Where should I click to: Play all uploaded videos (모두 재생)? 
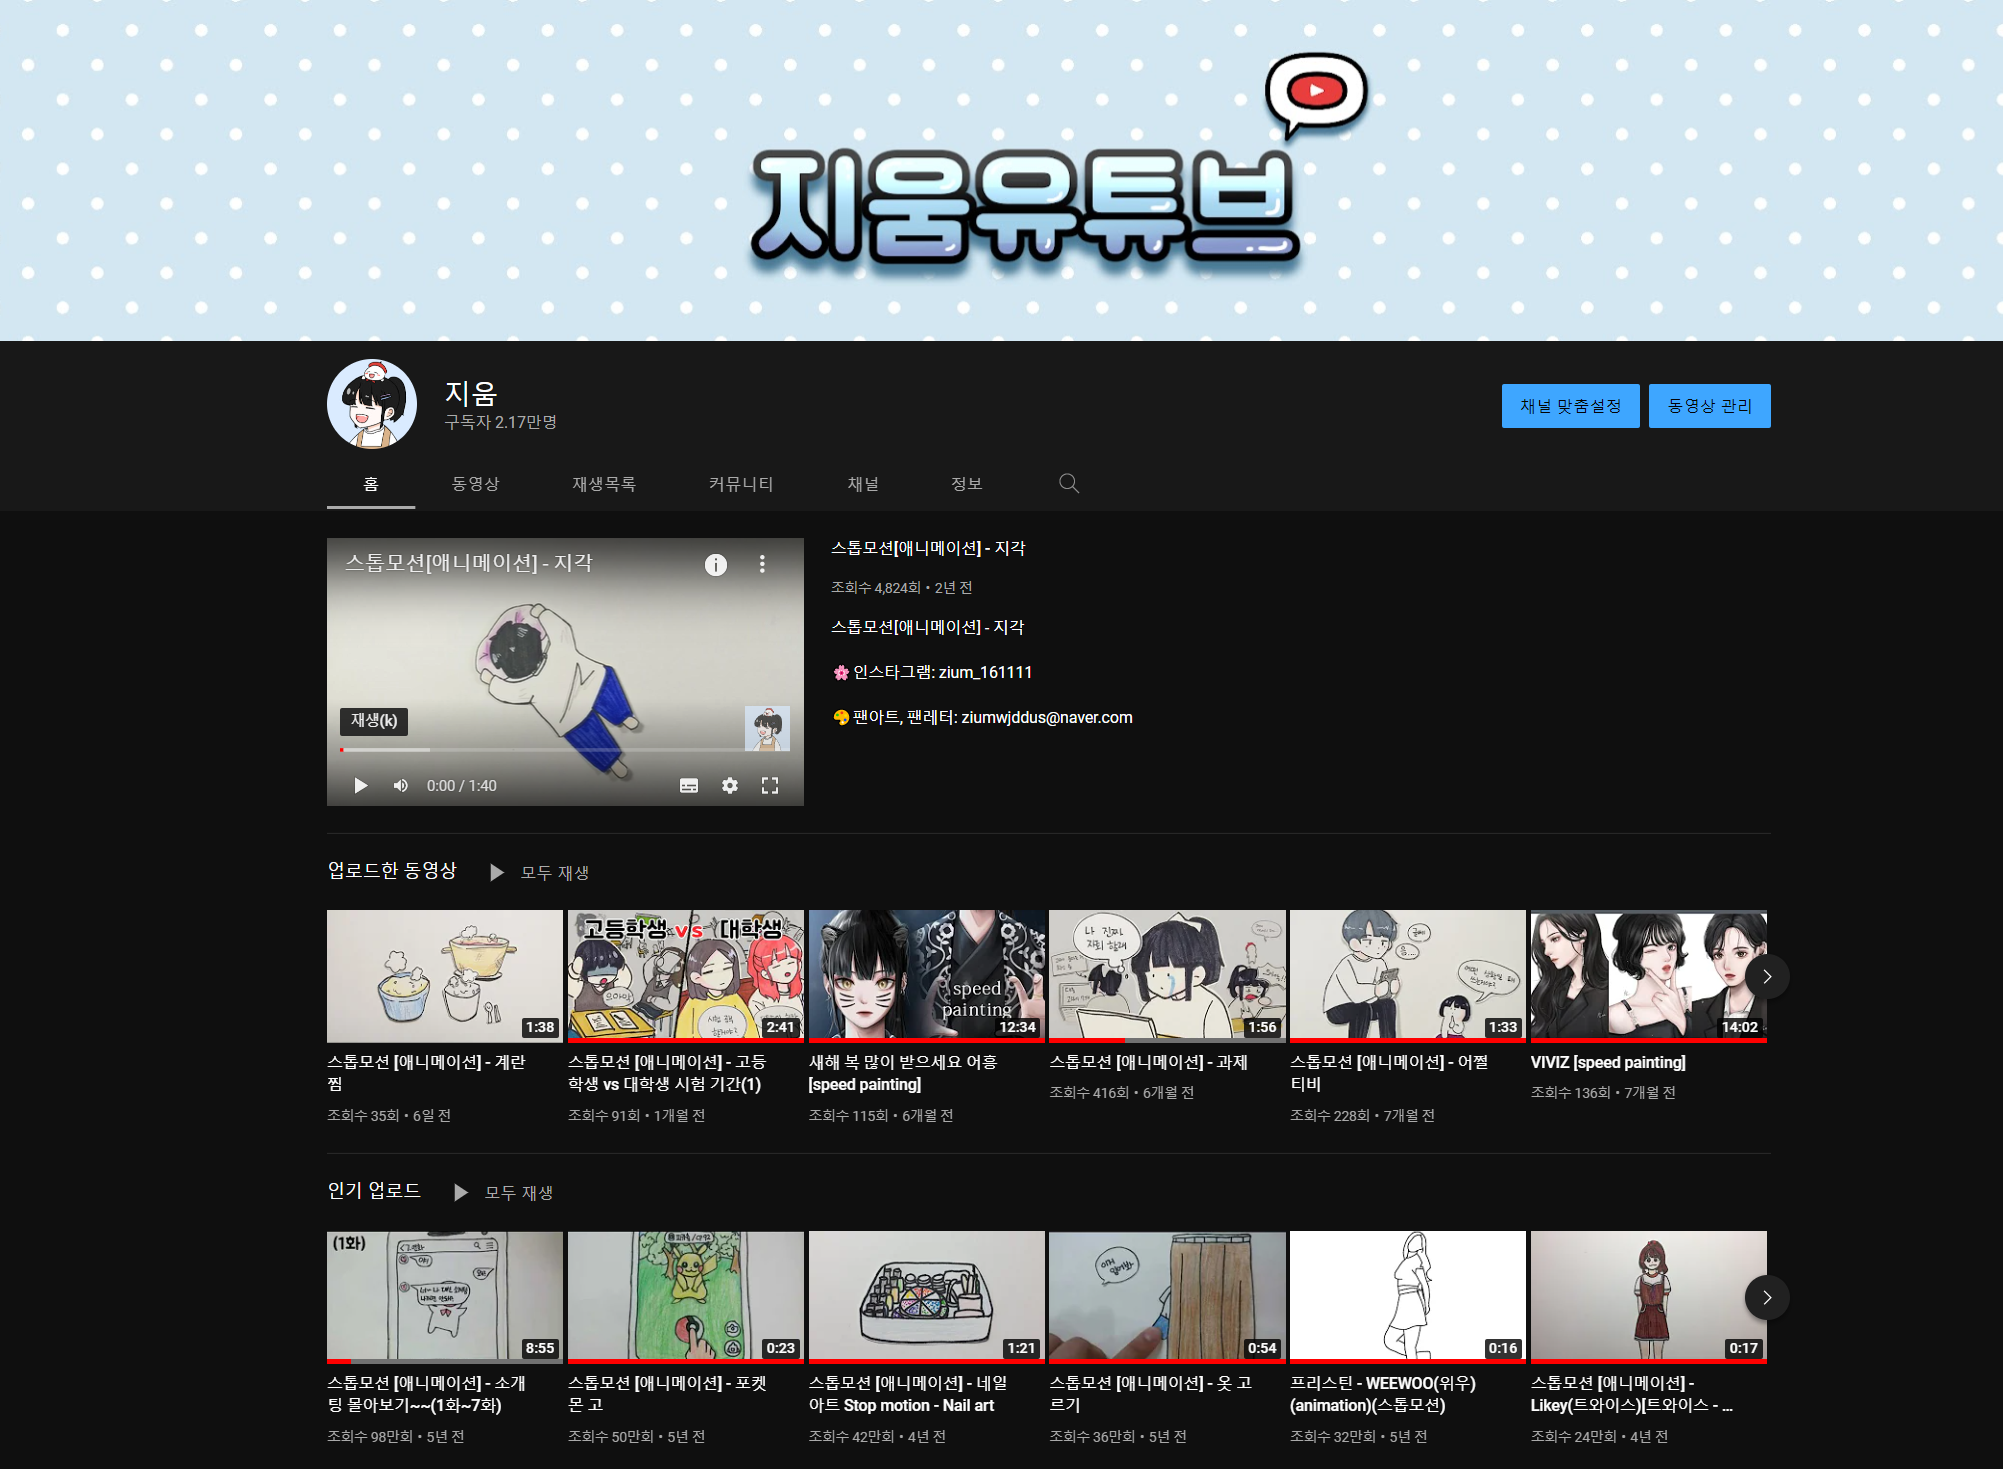point(554,873)
